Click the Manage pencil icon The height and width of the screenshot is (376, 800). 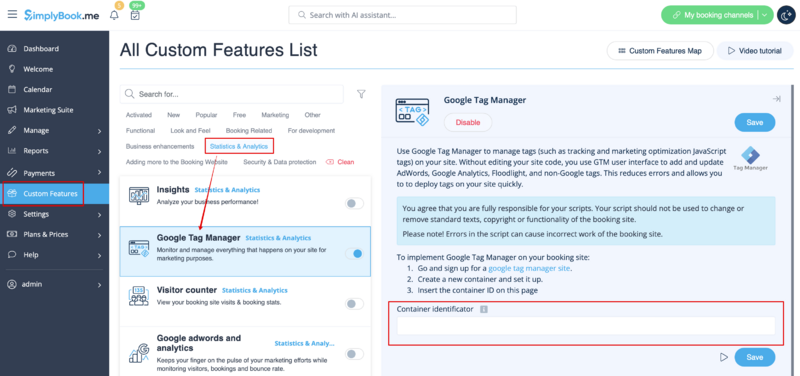tap(12, 130)
